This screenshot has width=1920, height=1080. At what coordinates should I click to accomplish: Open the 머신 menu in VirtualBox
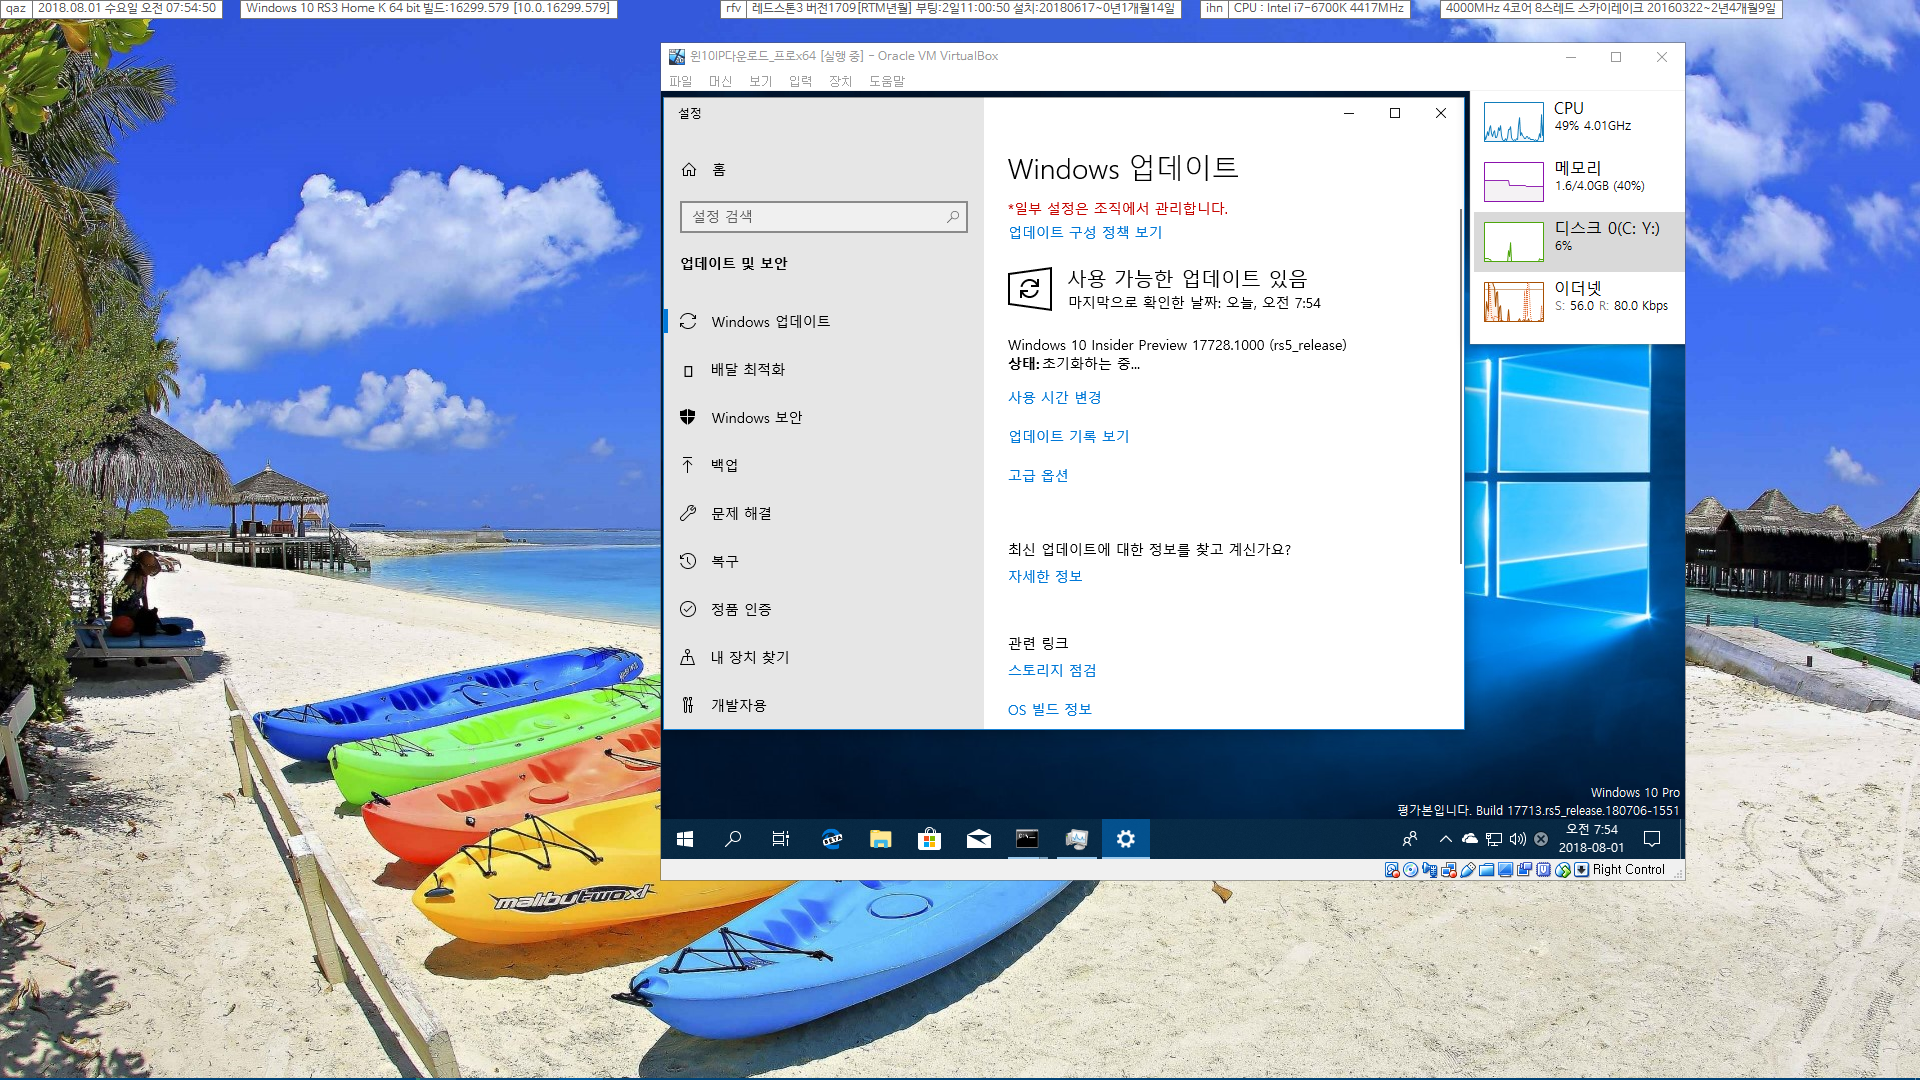point(720,81)
